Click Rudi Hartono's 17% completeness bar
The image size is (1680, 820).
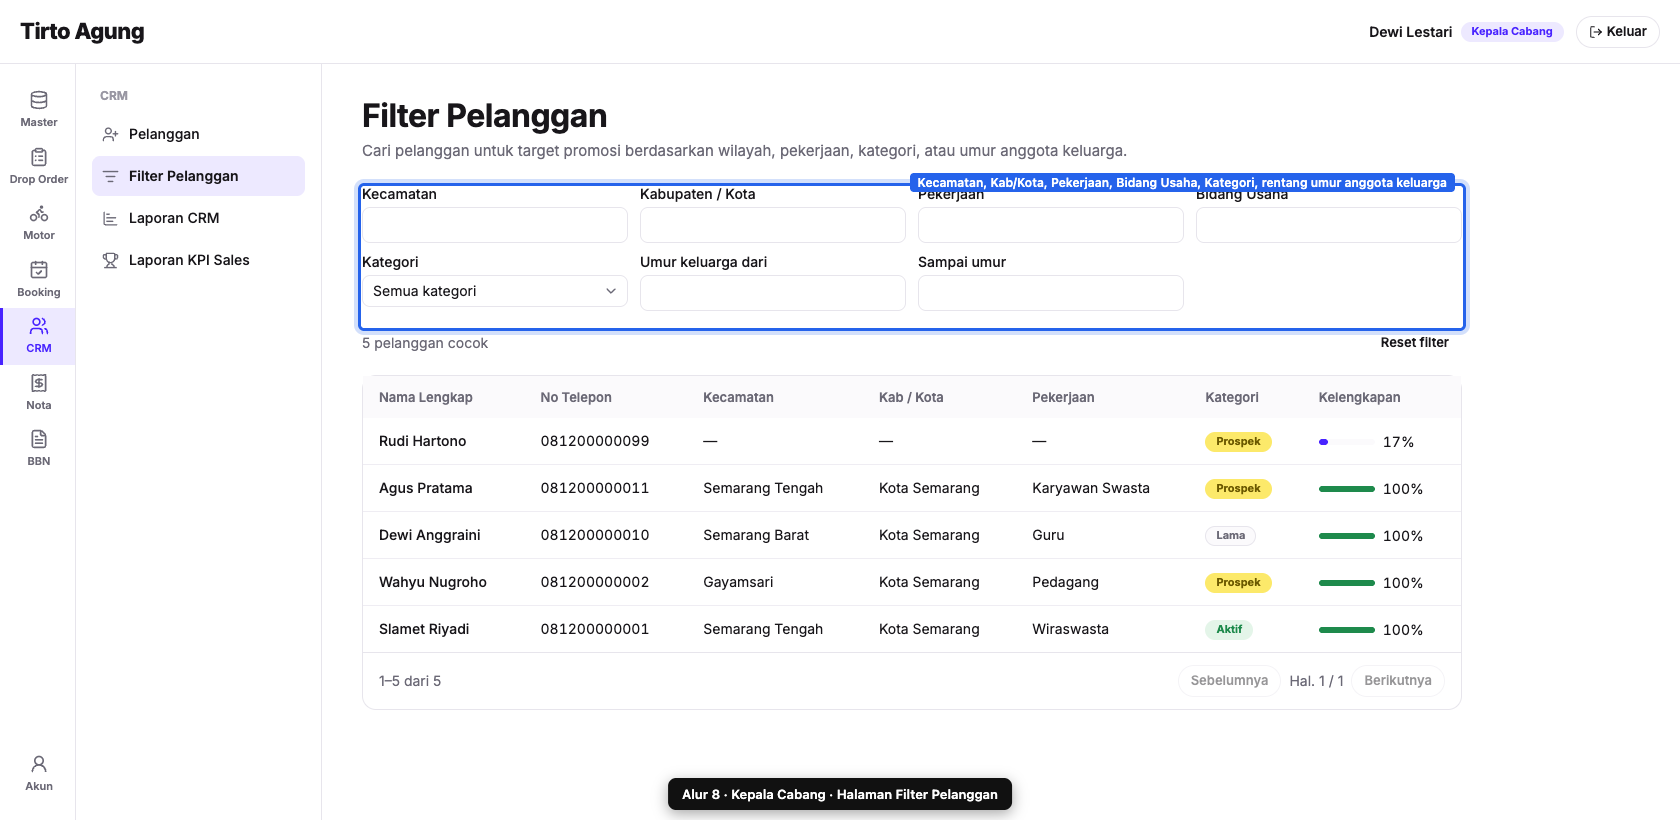1347,442
